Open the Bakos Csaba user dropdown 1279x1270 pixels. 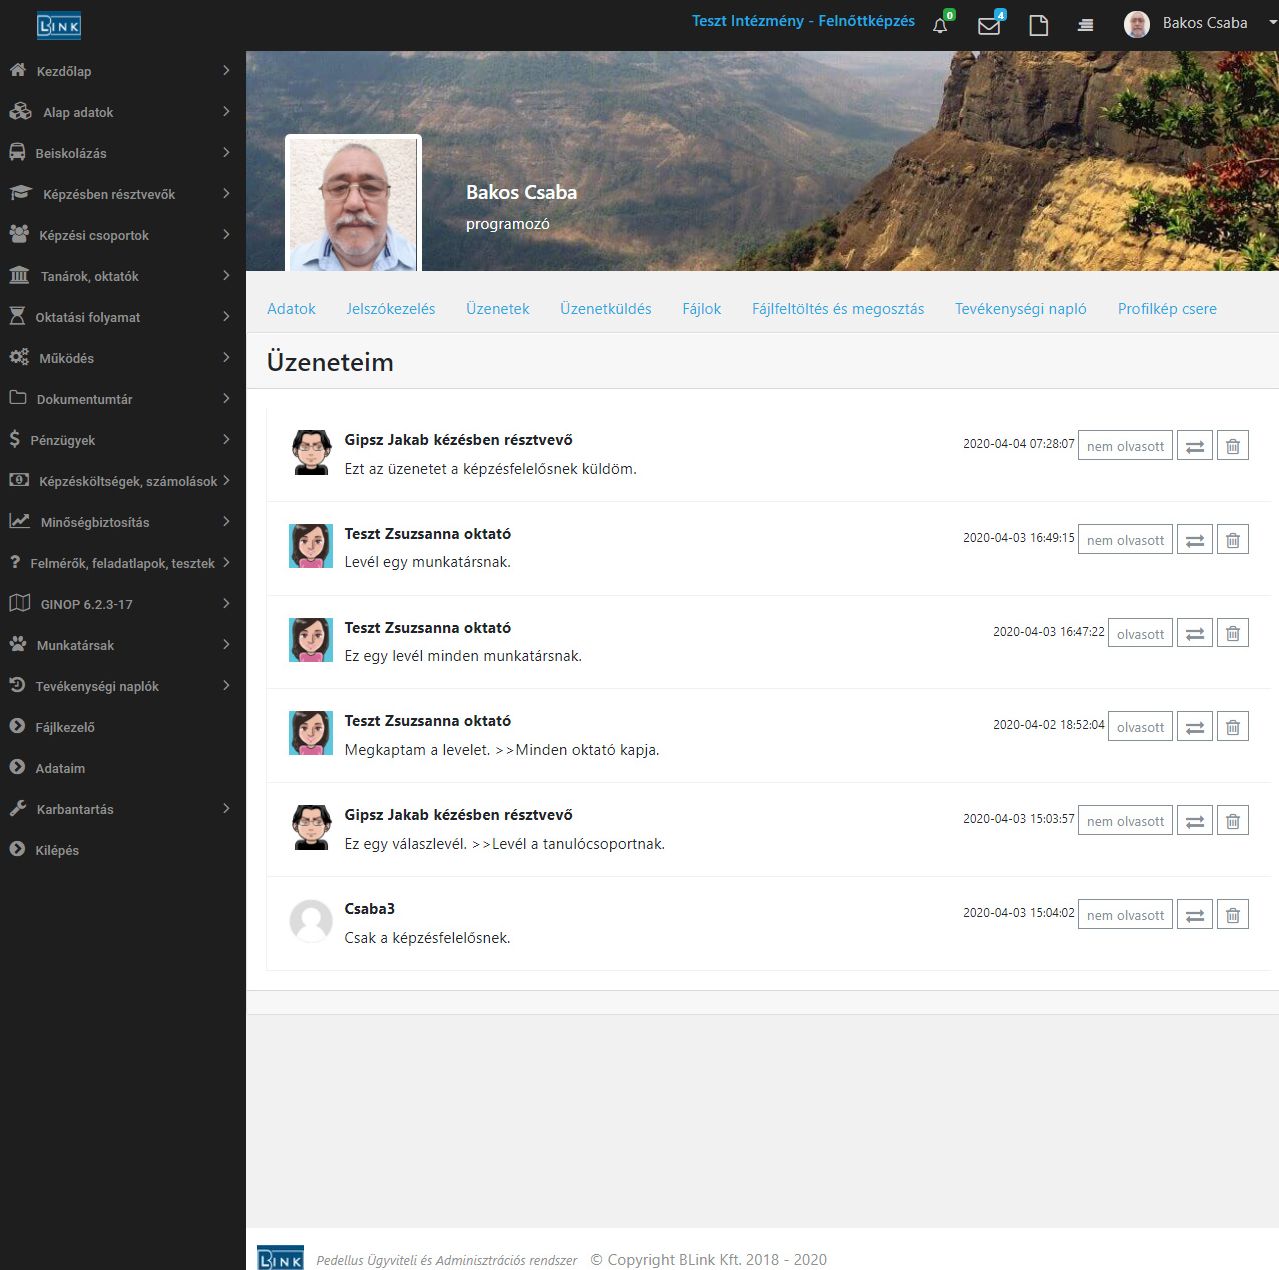[x=1199, y=24]
